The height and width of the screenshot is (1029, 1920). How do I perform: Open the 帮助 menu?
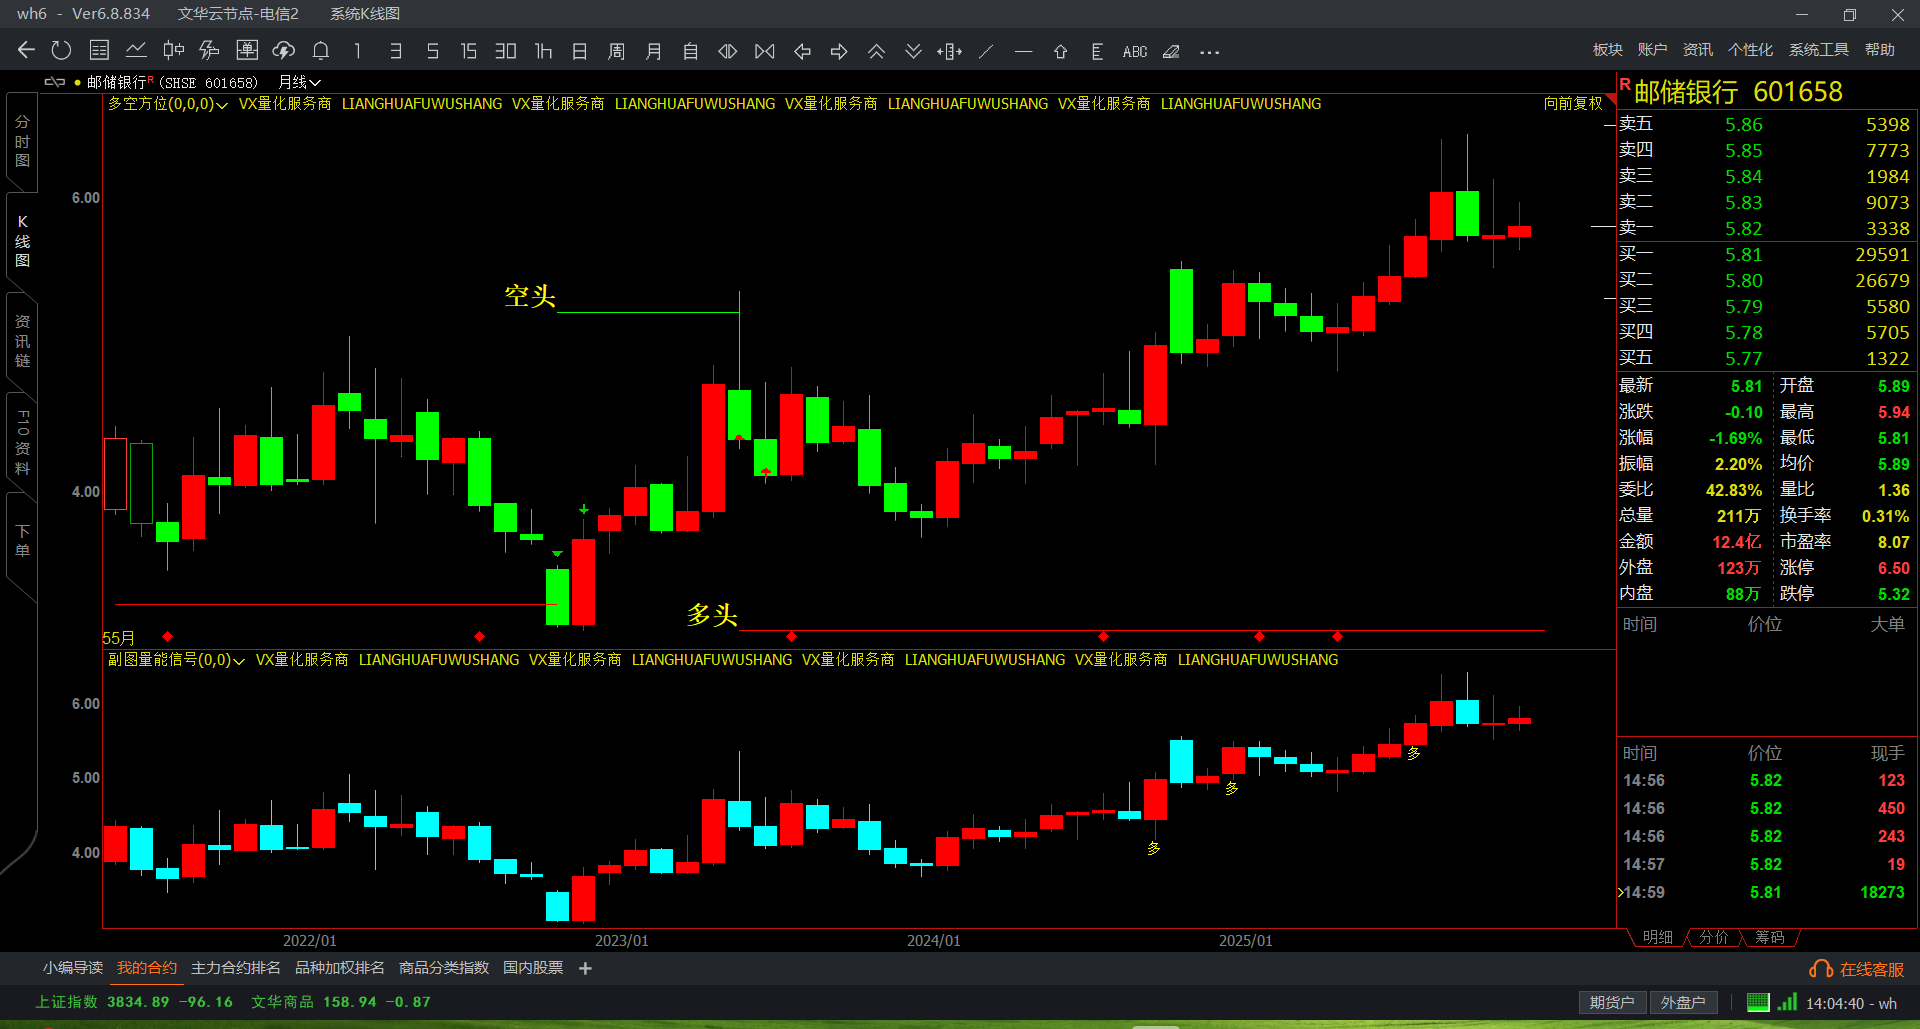[1880, 50]
